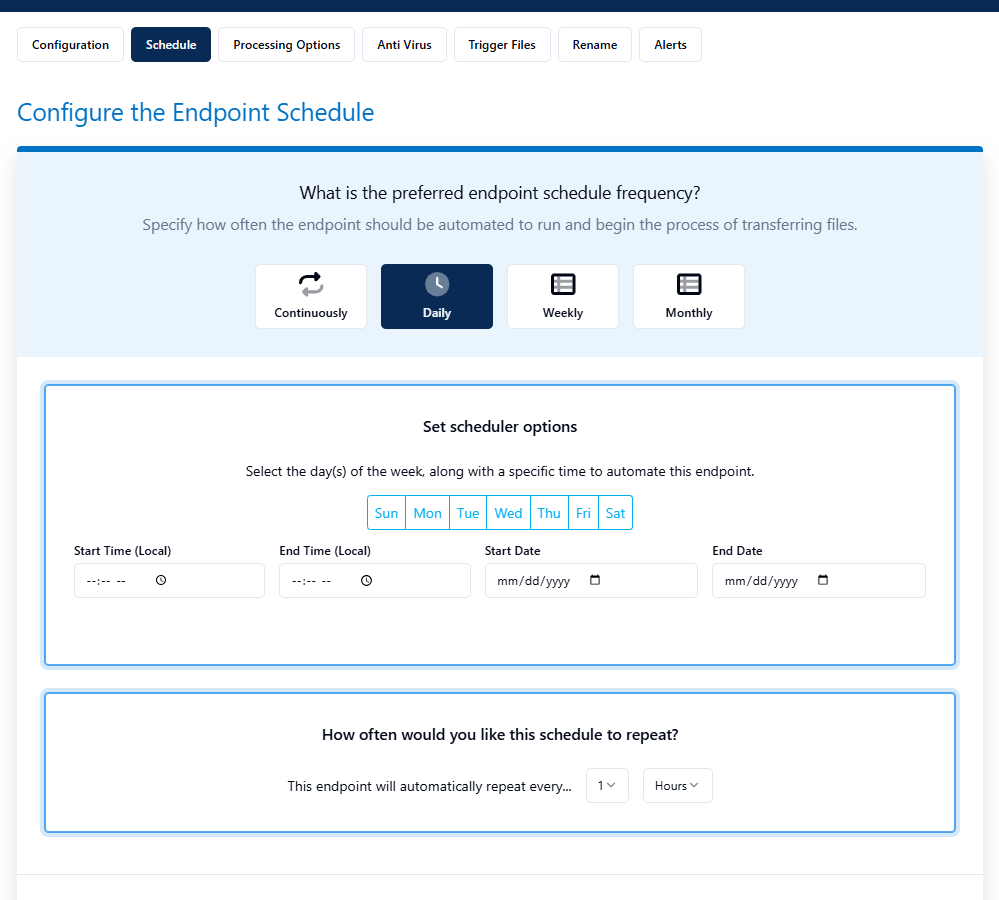Screen dimensions: 999x900
Task: Click the Daily clock icon
Action: click(437, 284)
